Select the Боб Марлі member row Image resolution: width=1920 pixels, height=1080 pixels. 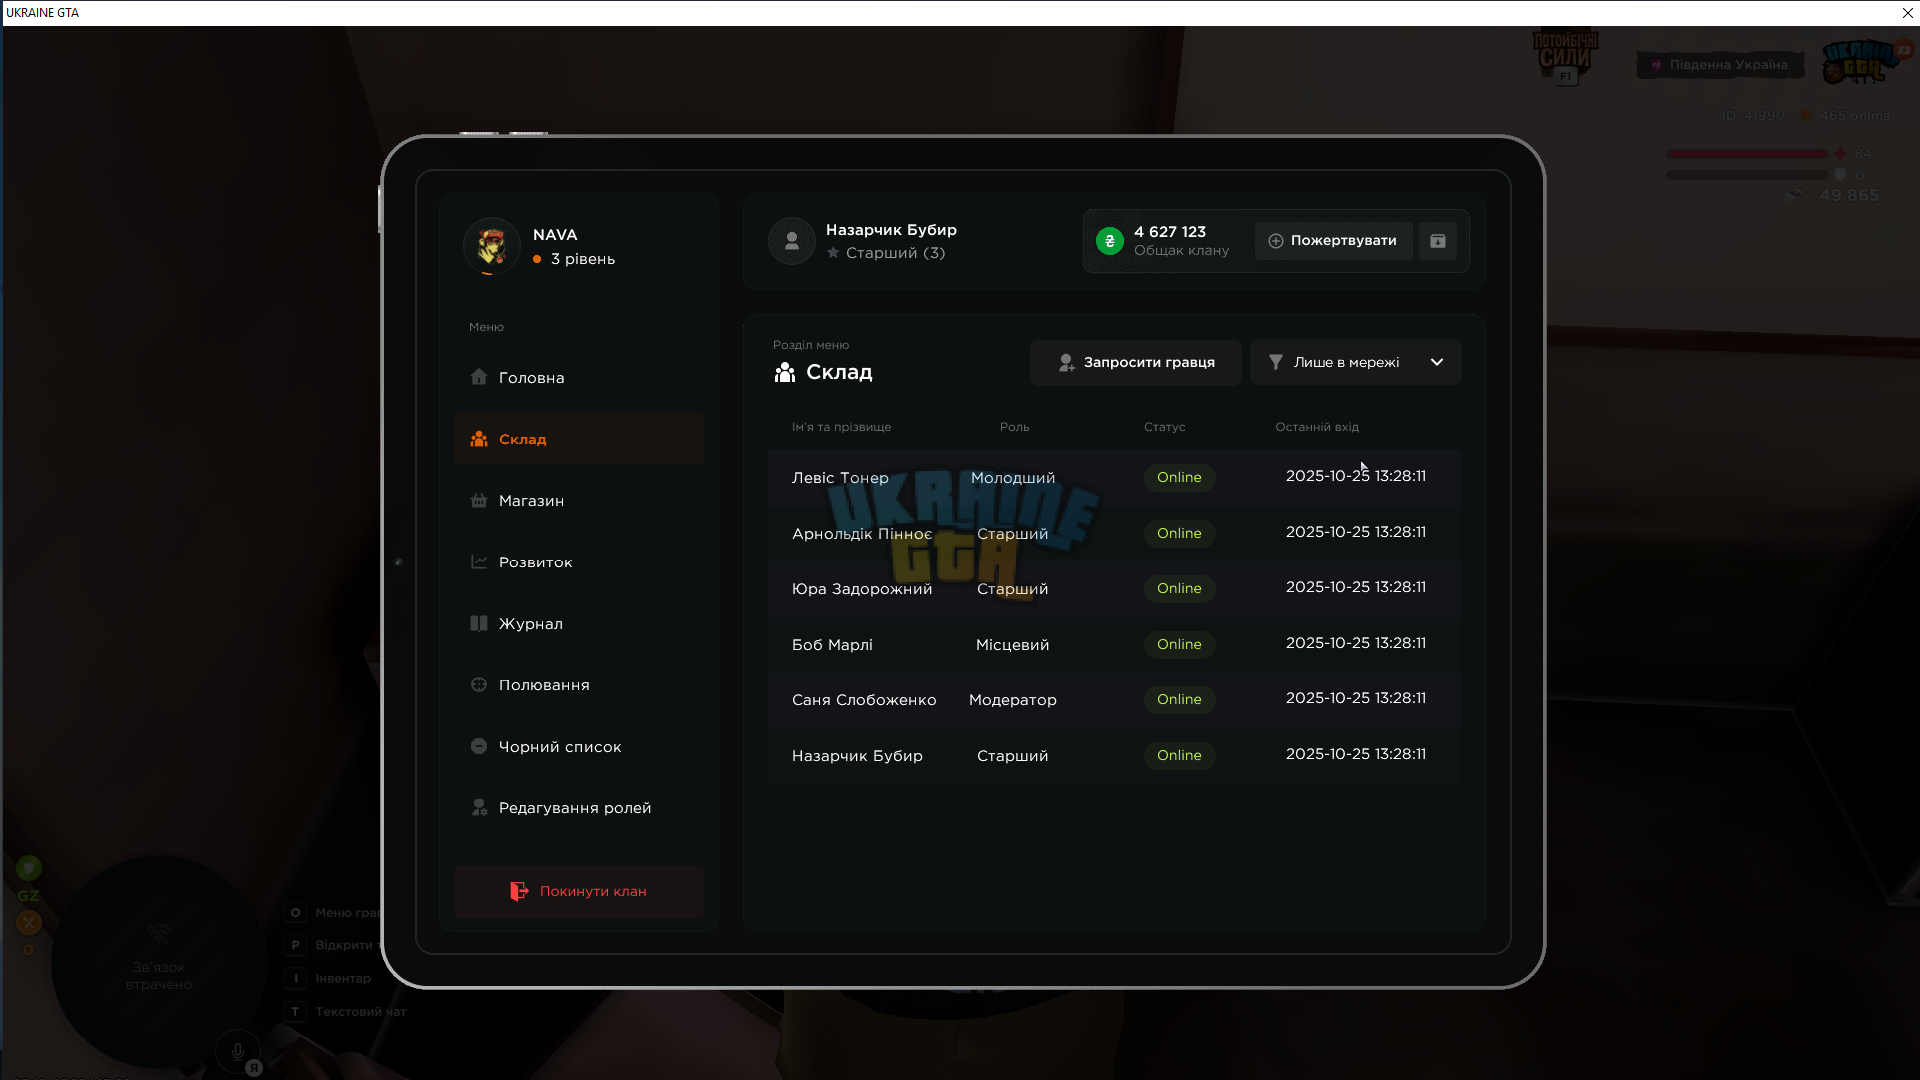(x=1114, y=644)
